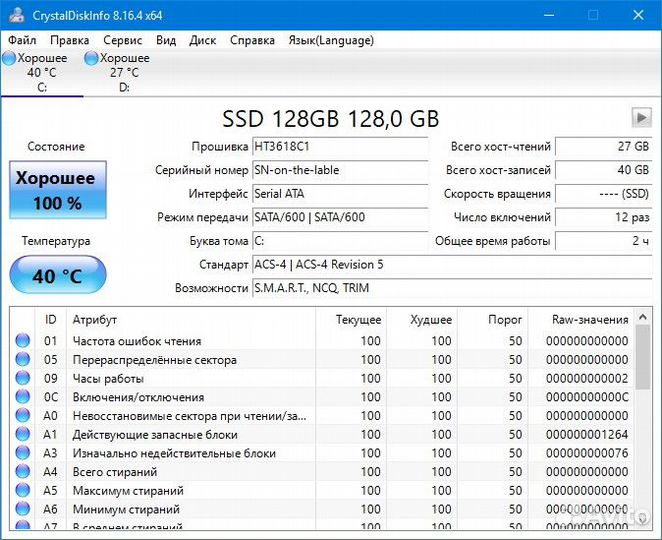This screenshot has width=662, height=540.
Task: Click the Прошивка field HT3618C1
Action: click(340, 147)
